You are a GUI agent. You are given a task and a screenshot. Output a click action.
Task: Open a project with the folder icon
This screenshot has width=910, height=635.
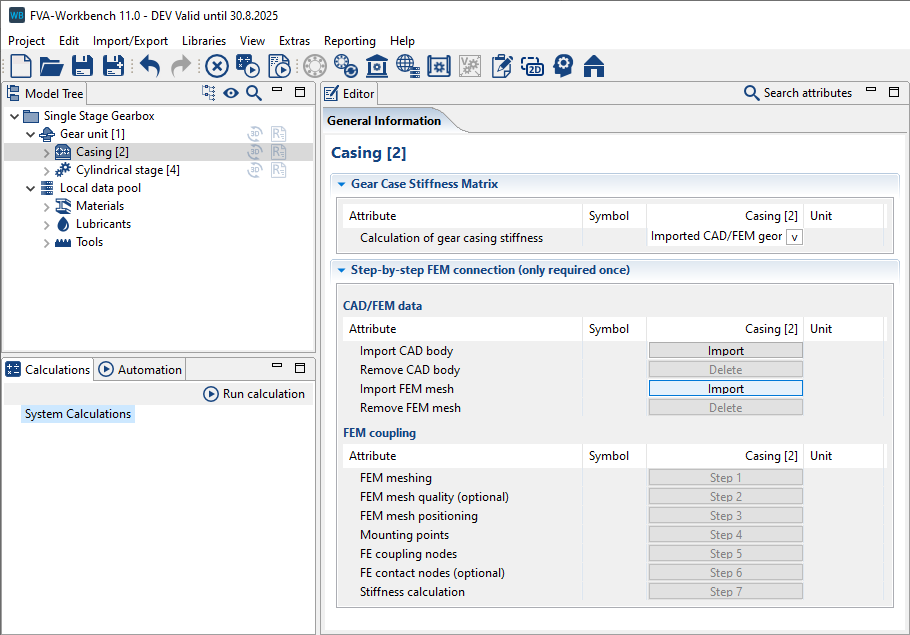51,67
